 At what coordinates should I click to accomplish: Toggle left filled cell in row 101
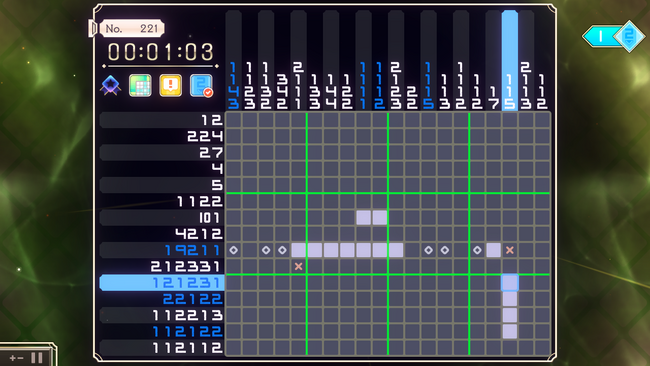[x=364, y=218]
